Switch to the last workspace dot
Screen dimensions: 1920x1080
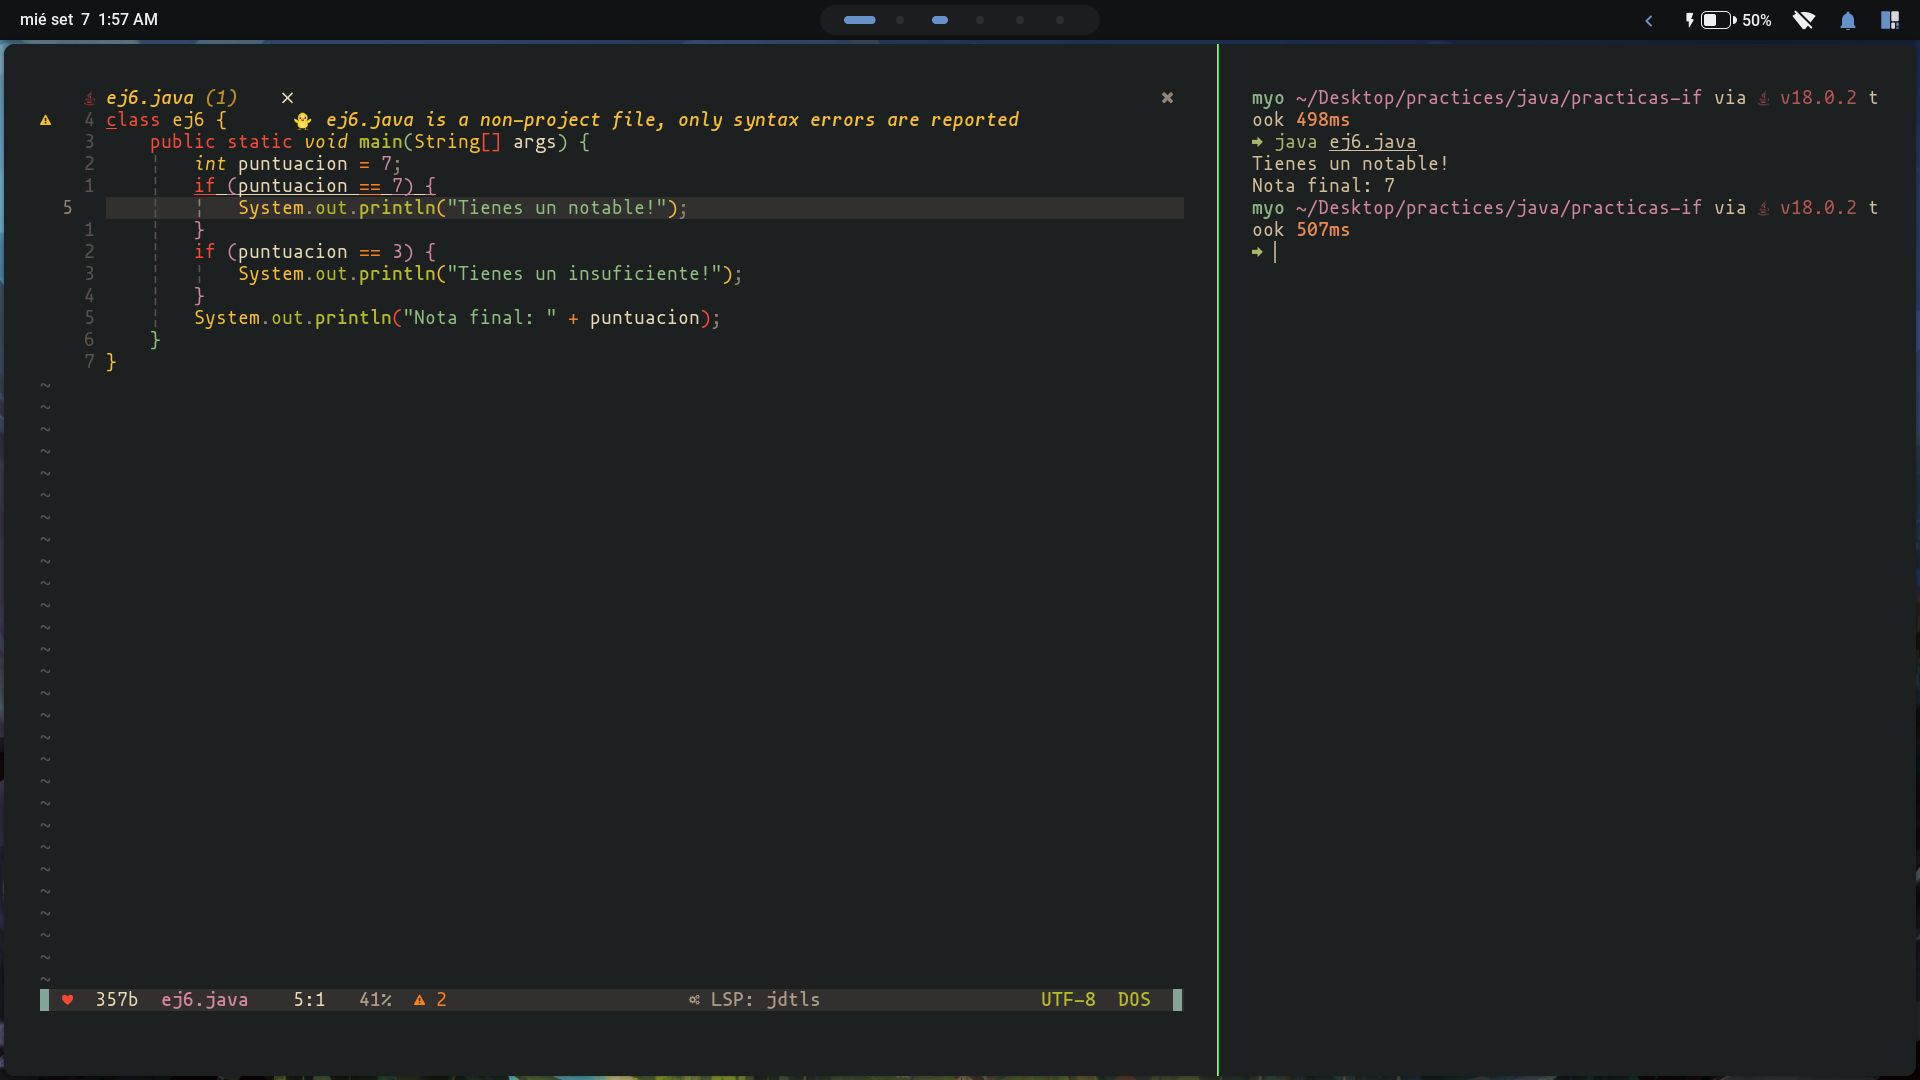pyautogui.click(x=1059, y=20)
